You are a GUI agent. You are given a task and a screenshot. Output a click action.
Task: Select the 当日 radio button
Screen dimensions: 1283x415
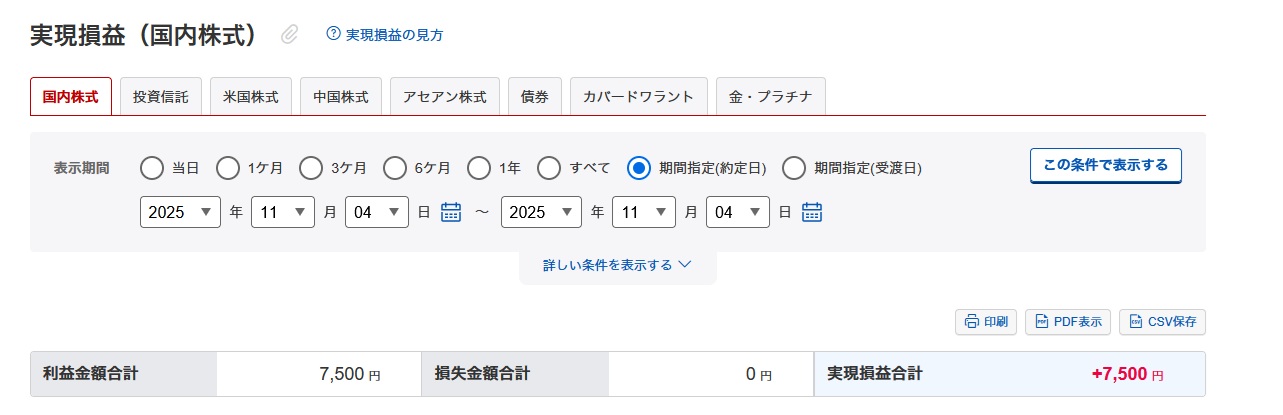point(152,168)
